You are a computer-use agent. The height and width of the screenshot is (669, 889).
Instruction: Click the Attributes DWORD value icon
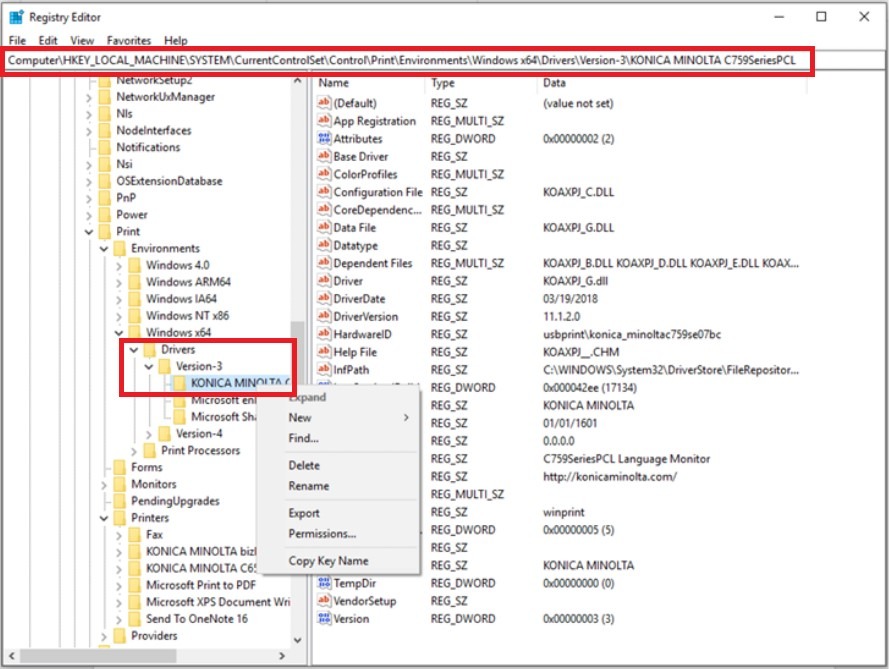pyautogui.click(x=324, y=139)
